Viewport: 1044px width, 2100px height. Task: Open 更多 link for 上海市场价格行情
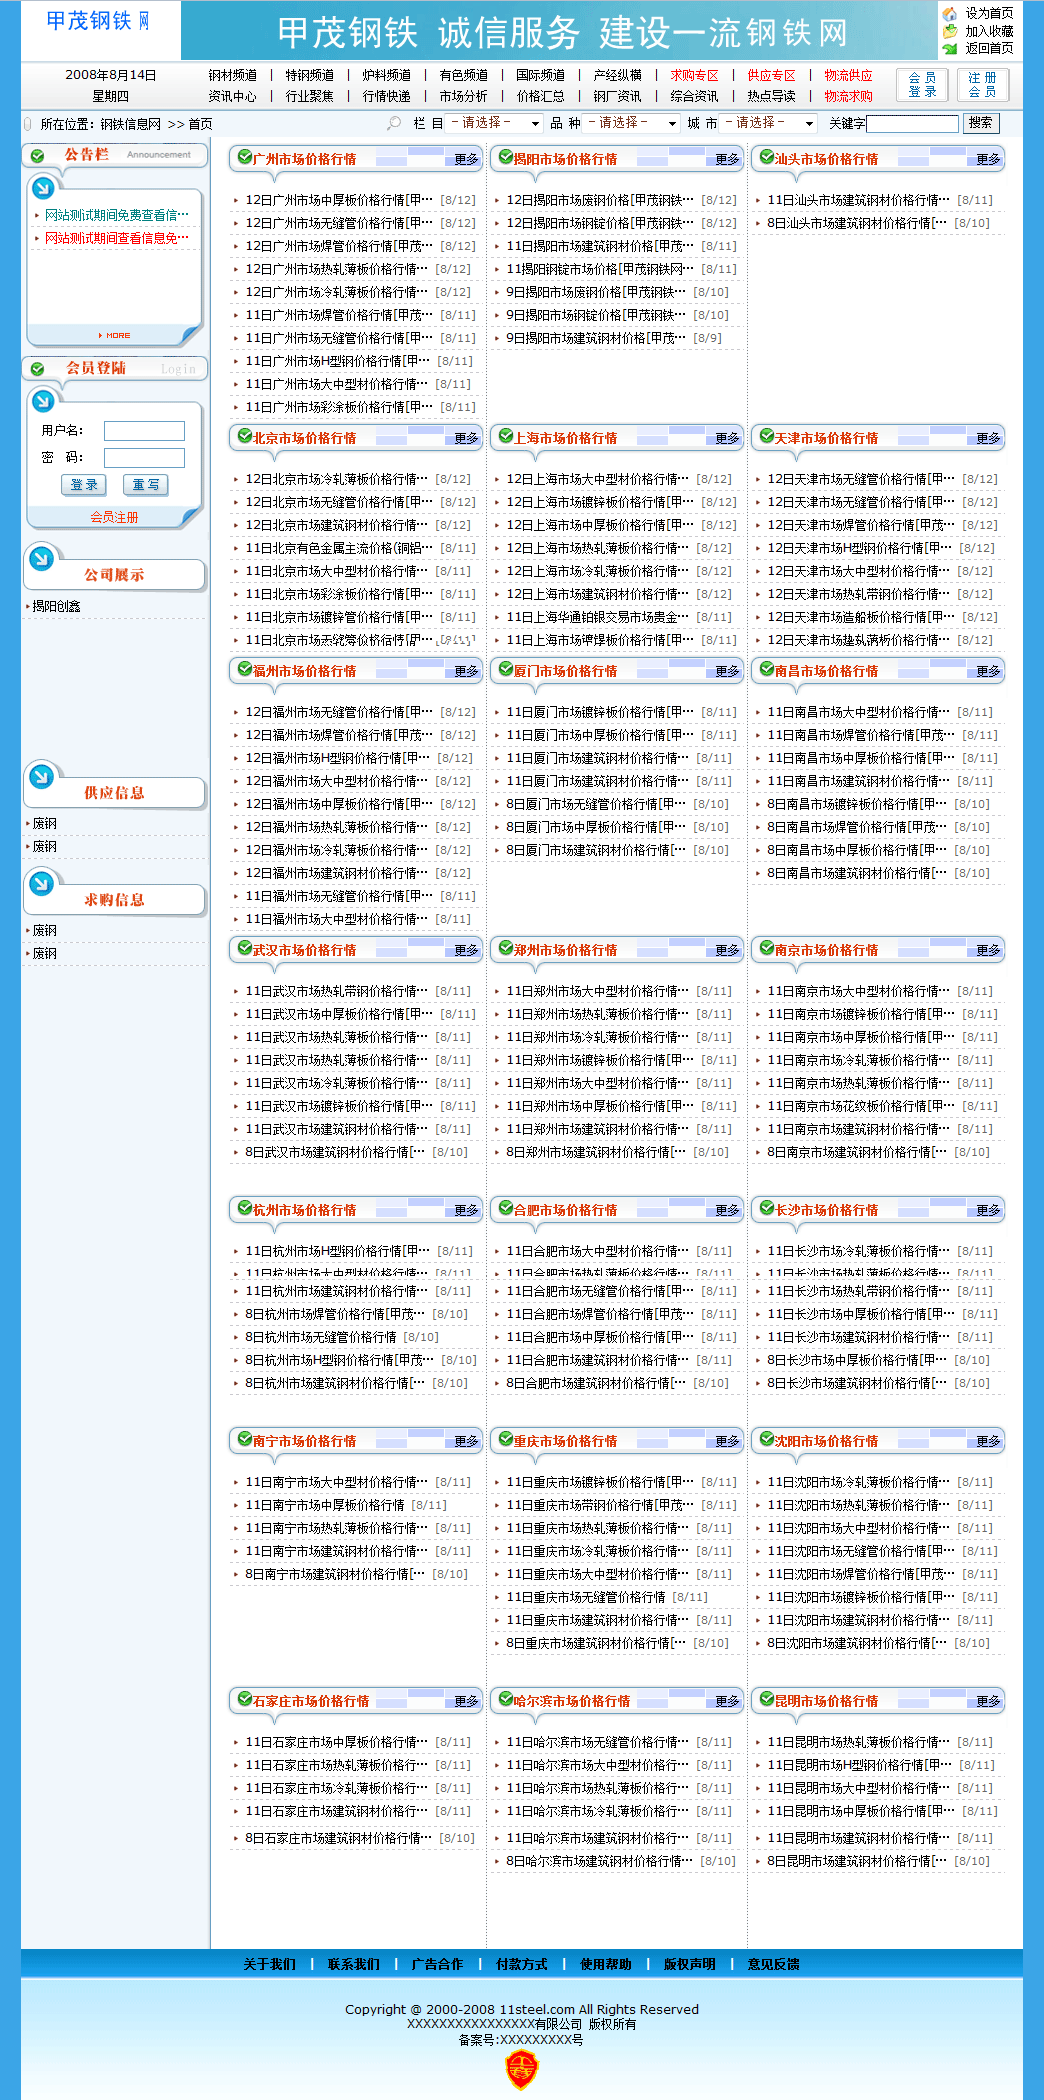(x=727, y=439)
